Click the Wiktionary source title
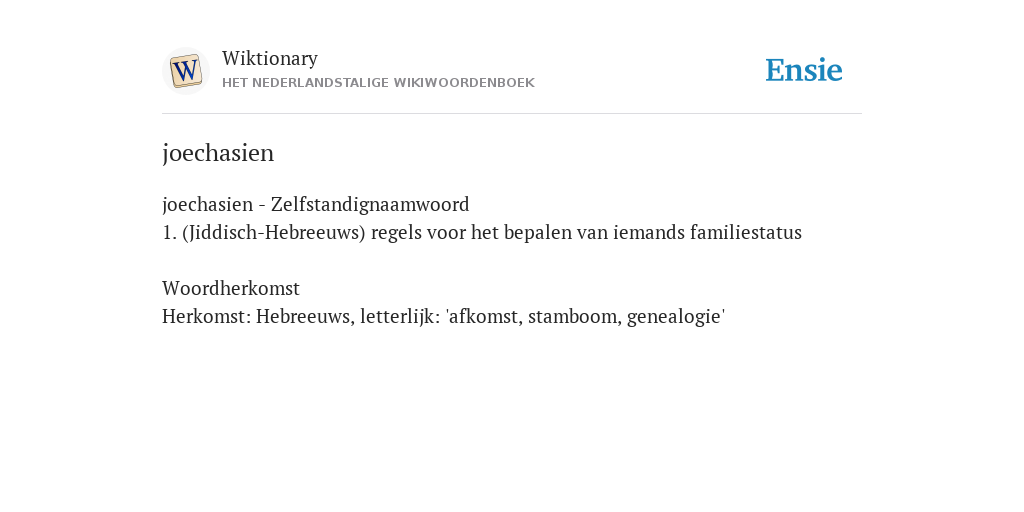The height and width of the screenshot is (512, 1024). pos(270,58)
